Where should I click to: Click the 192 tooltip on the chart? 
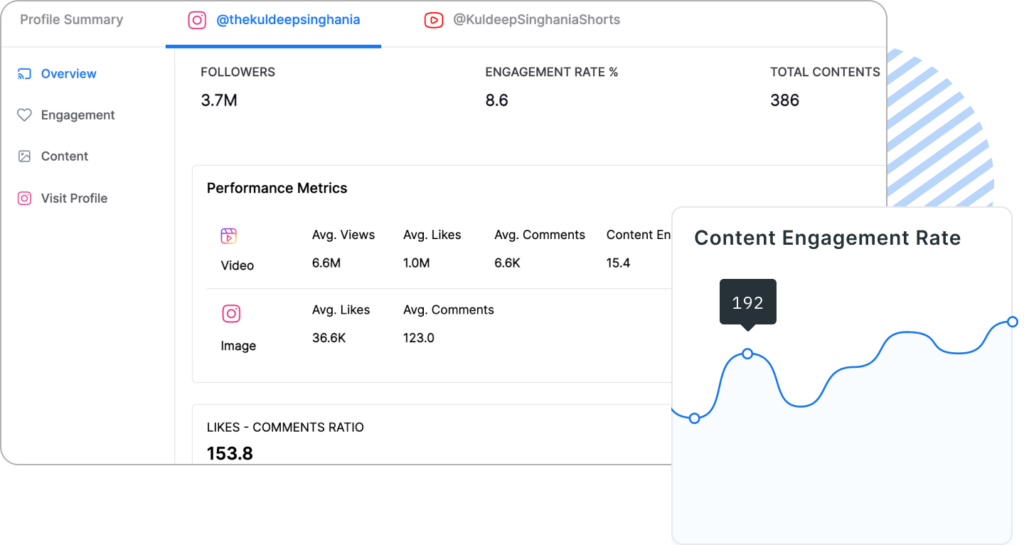pyautogui.click(x=748, y=302)
